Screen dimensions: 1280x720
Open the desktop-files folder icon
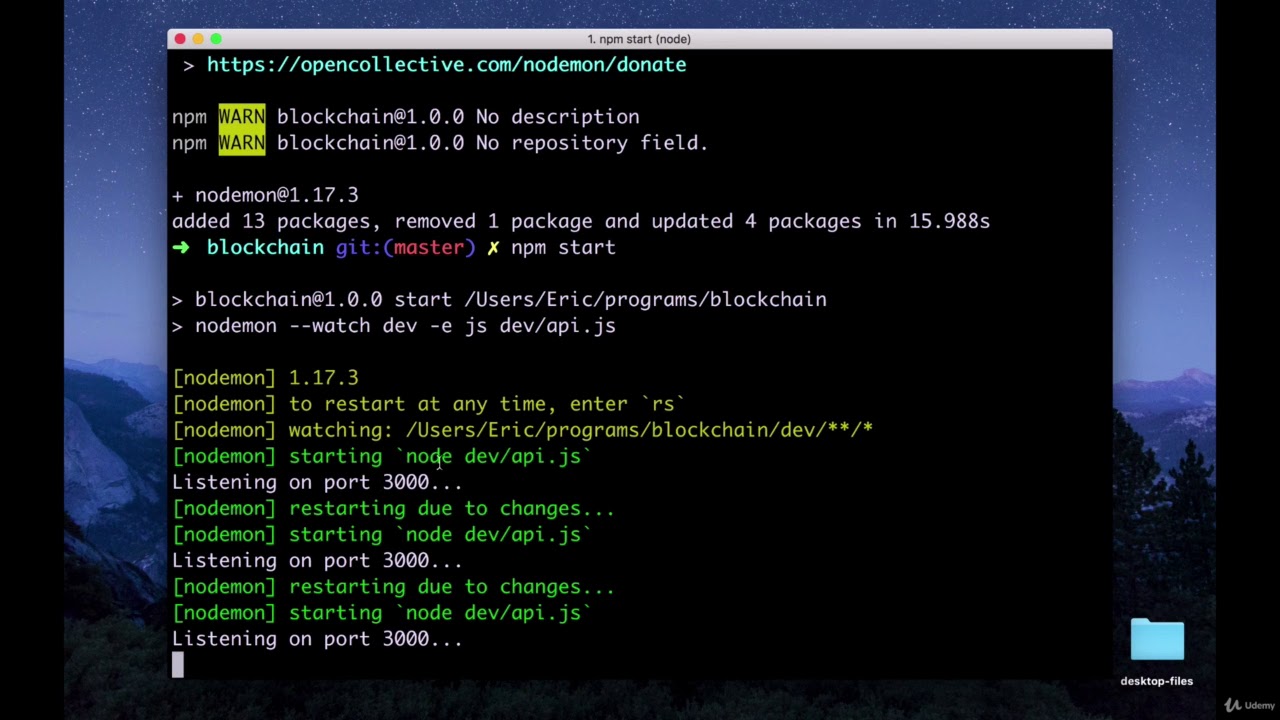coord(1157,640)
